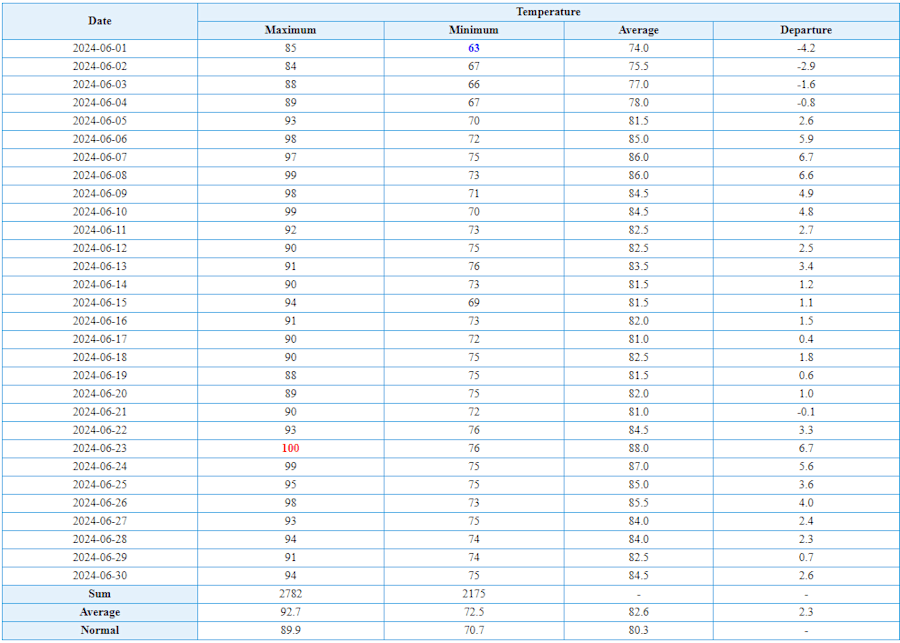Select the date cell 2024-06-29
The image size is (900, 643).
click(100, 558)
